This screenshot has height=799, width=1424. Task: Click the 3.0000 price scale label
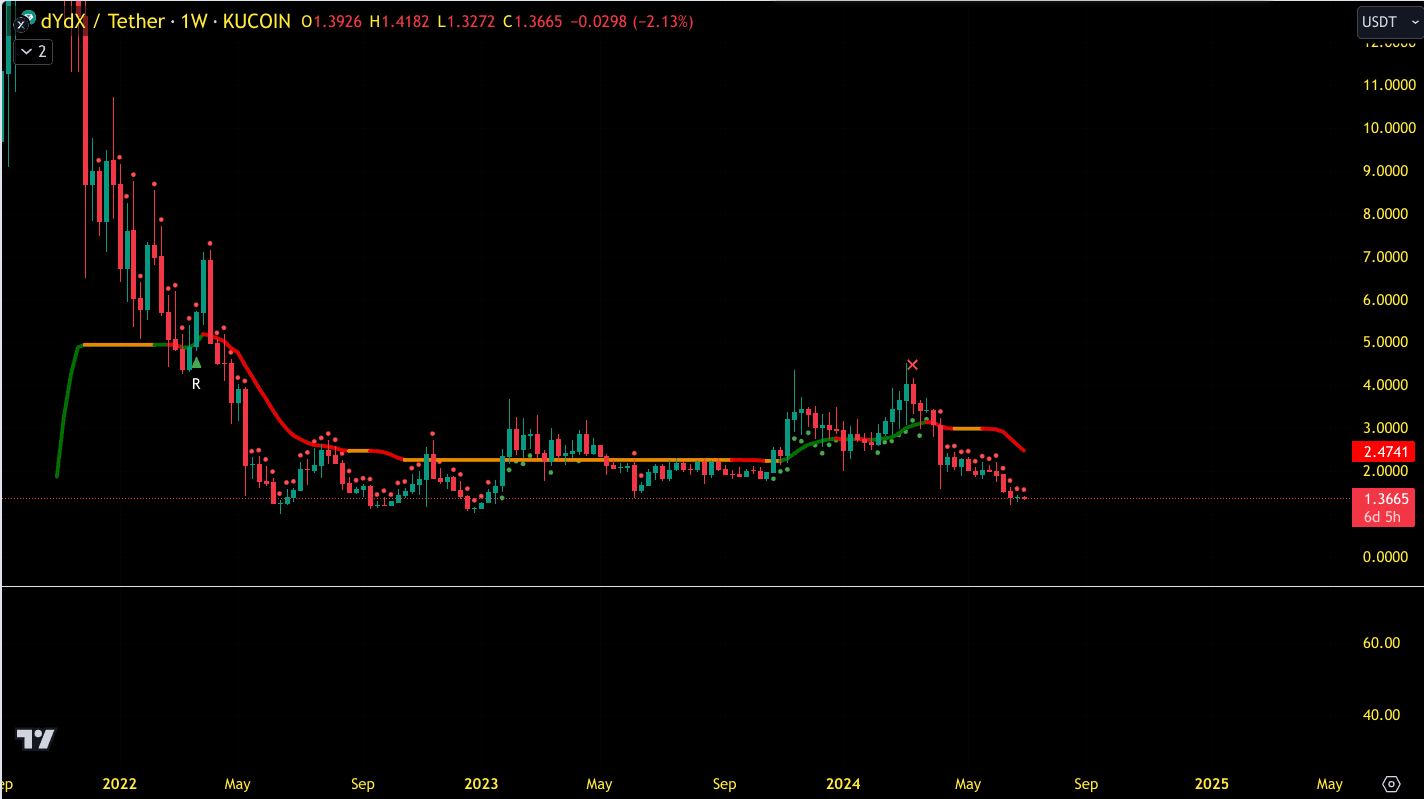(x=1386, y=428)
